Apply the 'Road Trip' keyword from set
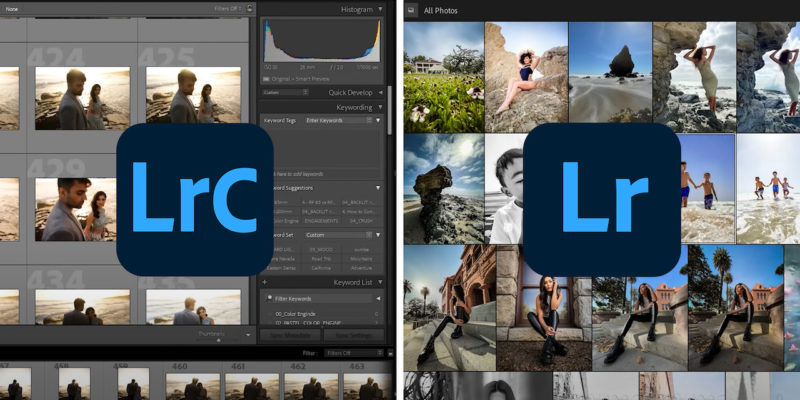Image resolution: width=800 pixels, height=400 pixels. [321, 259]
